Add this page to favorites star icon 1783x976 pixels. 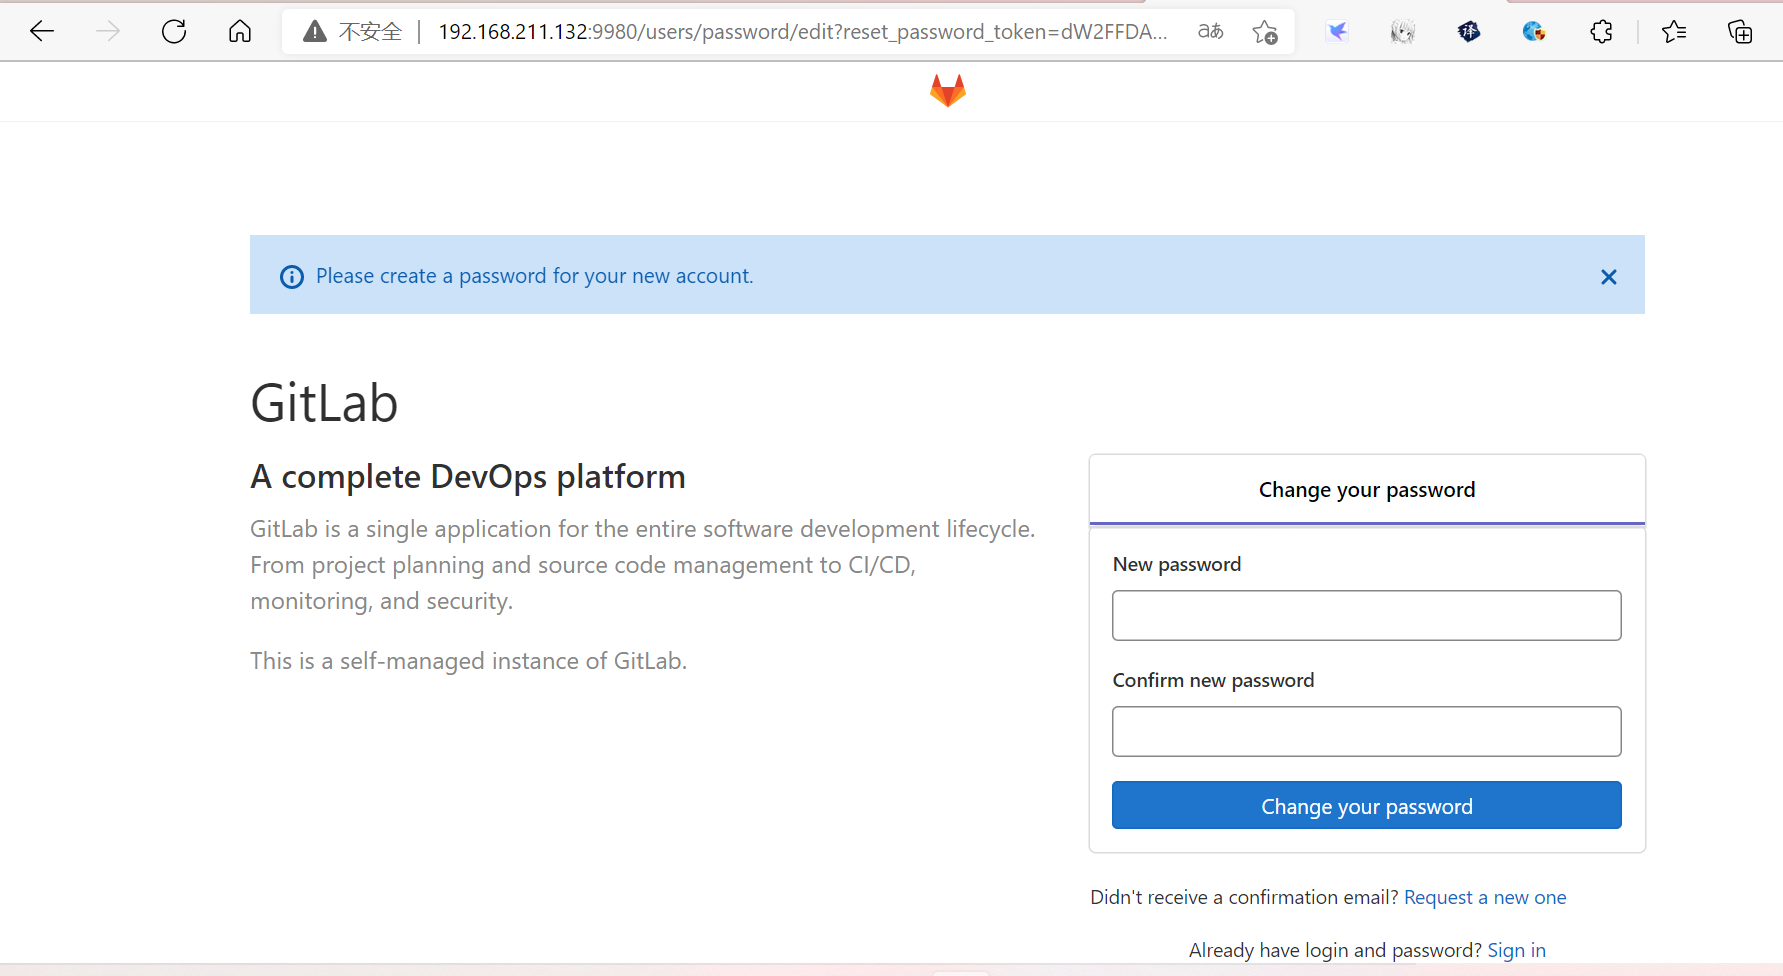point(1265,32)
